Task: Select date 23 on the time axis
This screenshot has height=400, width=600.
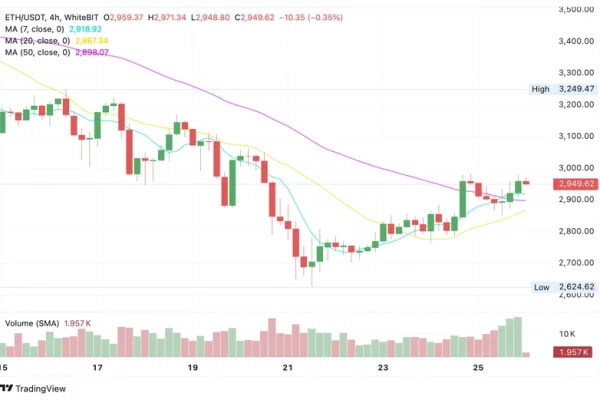Action: [x=383, y=368]
